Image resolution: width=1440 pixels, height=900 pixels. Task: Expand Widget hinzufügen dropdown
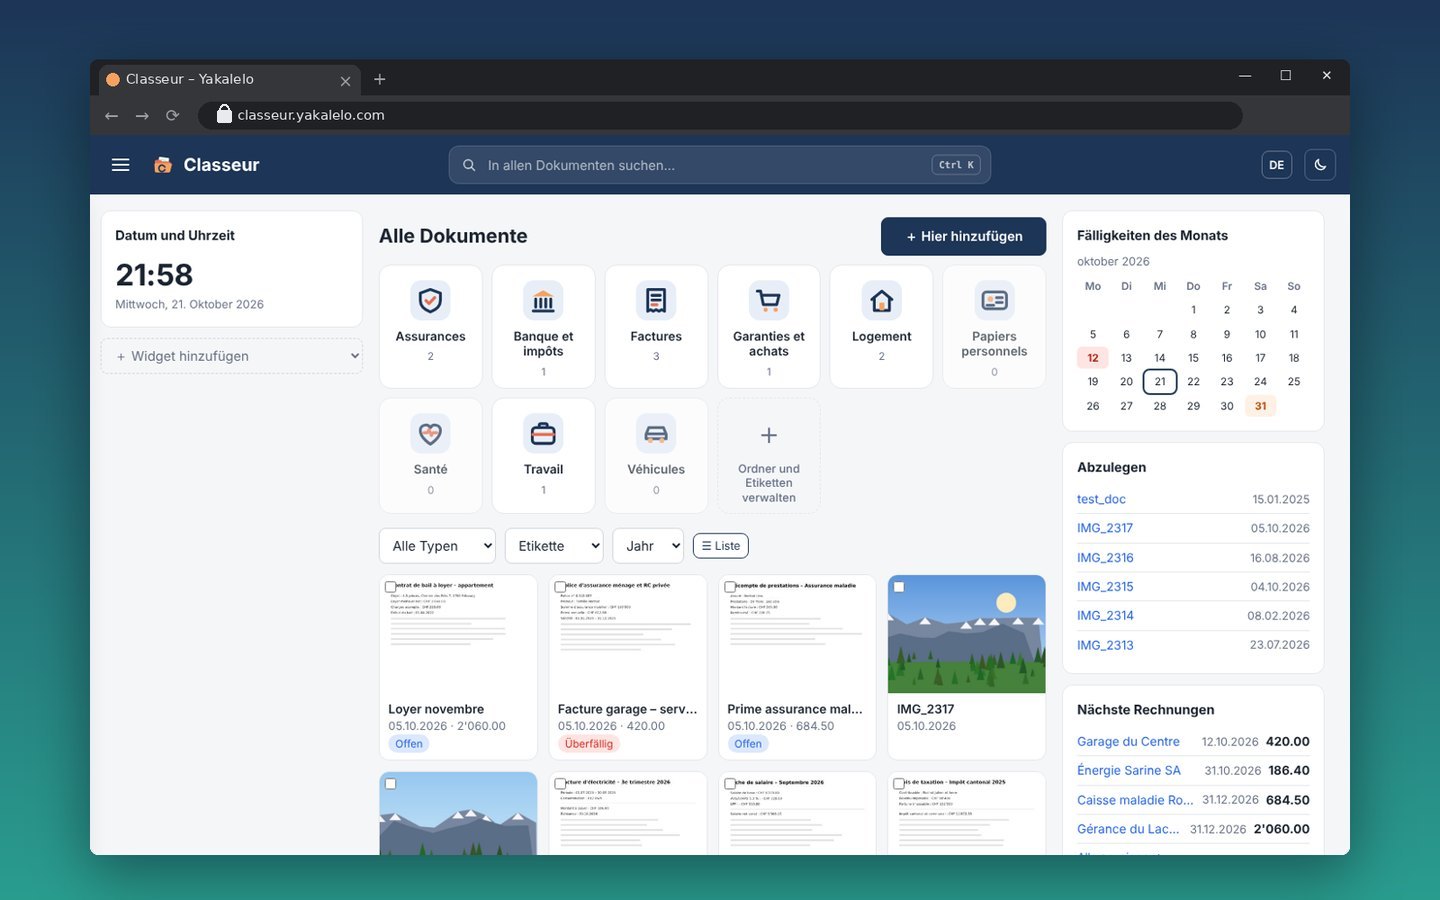[x=232, y=356]
